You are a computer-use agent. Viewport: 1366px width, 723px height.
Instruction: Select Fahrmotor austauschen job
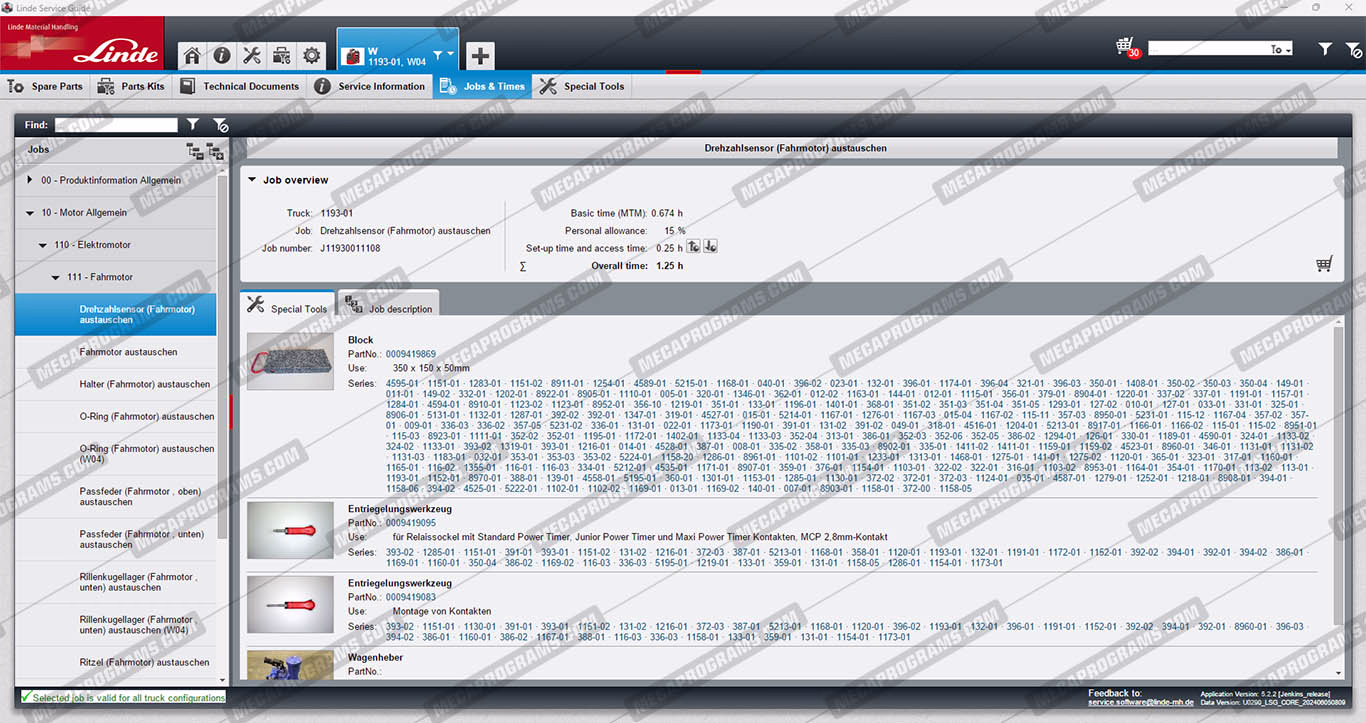[x=115, y=352]
